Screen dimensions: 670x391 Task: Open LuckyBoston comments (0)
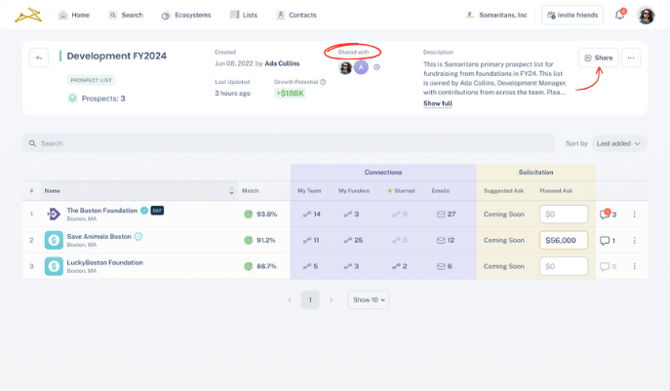[x=608, y=267]
